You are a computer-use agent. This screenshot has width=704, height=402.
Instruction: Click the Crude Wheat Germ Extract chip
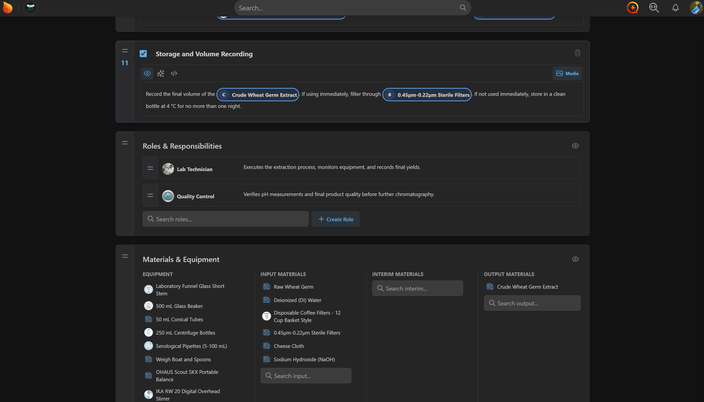258,94
